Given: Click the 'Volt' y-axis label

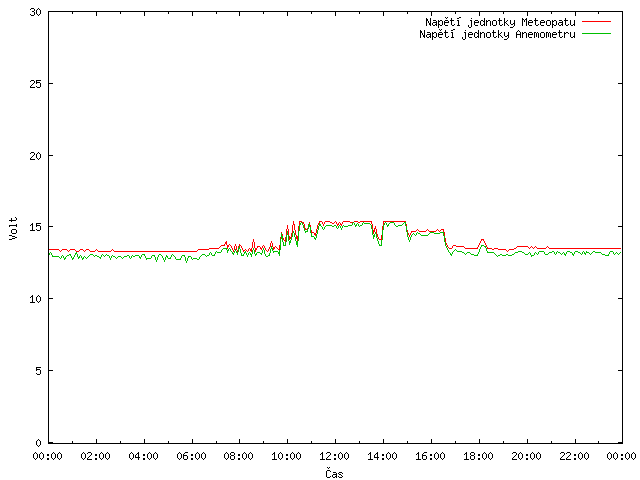Looking at the screenshot, I should click(13, 228).
